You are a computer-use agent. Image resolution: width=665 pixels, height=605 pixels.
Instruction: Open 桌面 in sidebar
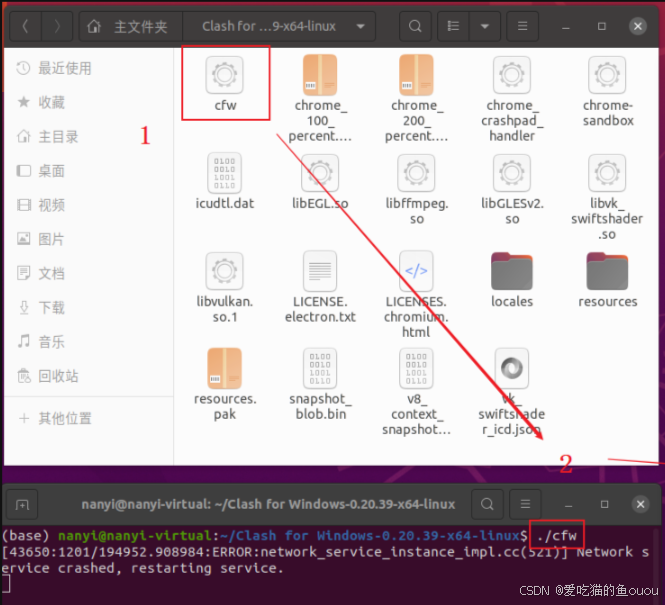pos(88,171)
